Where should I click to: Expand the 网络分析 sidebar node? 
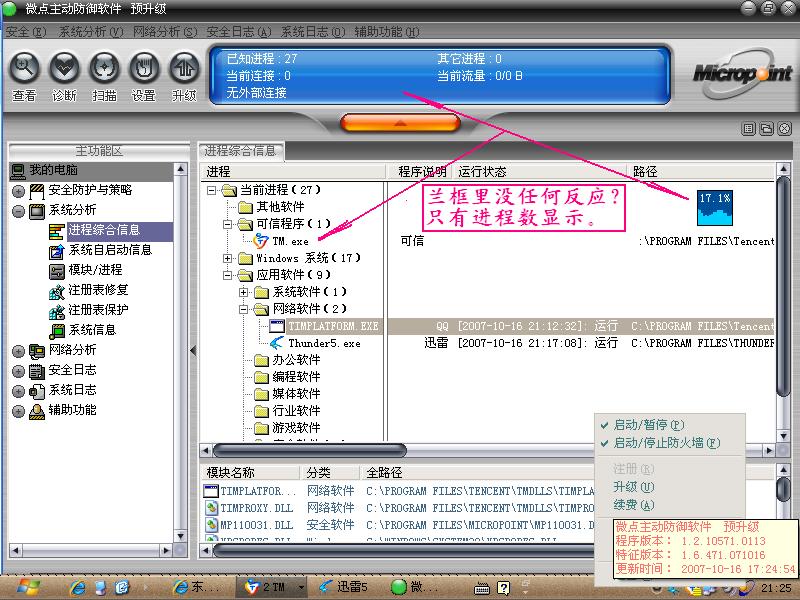pos(18,351)
